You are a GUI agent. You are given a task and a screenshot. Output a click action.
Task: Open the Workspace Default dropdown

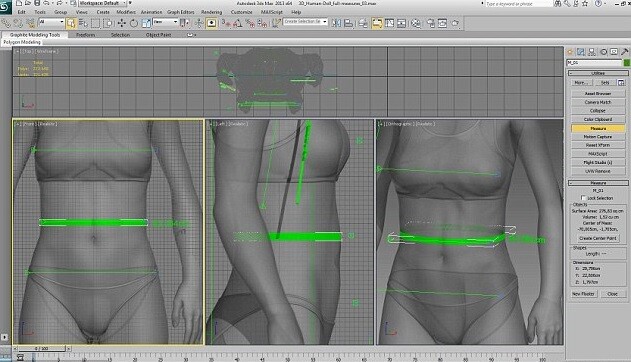[x=103, y=3]
